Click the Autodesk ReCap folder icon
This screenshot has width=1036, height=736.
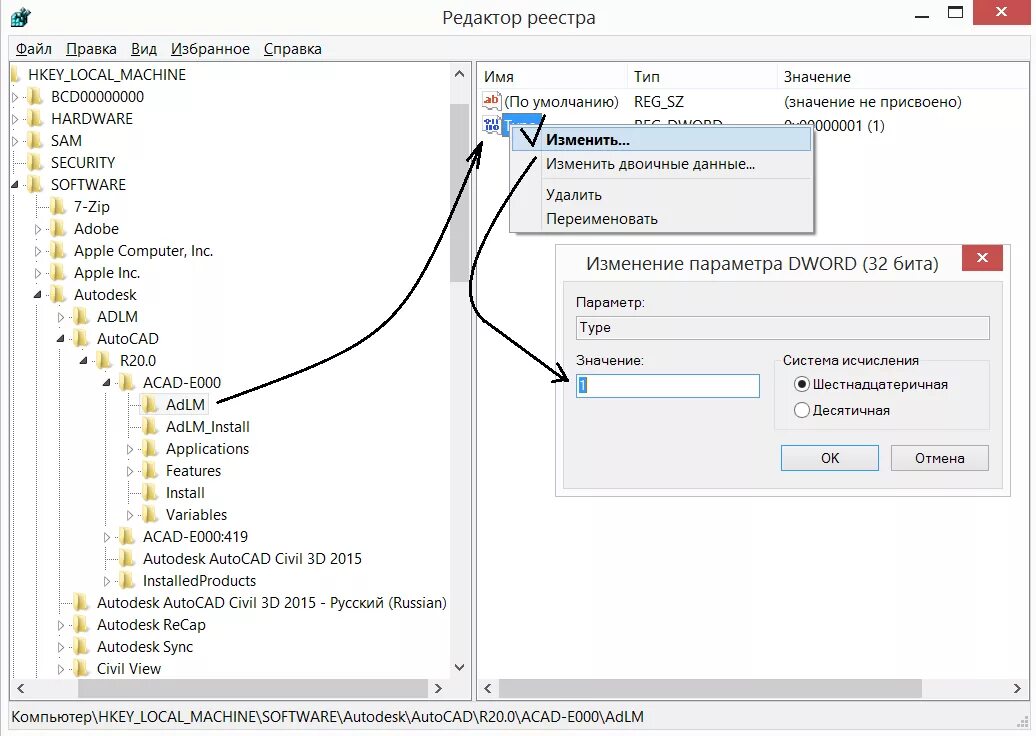[82, 624]
